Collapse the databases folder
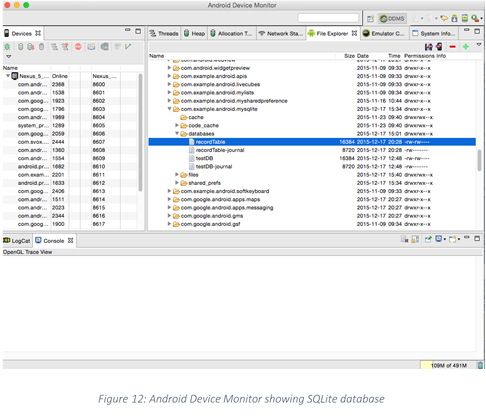This screenshot has height=419, width=486. pyautogui.click(x=177, y=133)
